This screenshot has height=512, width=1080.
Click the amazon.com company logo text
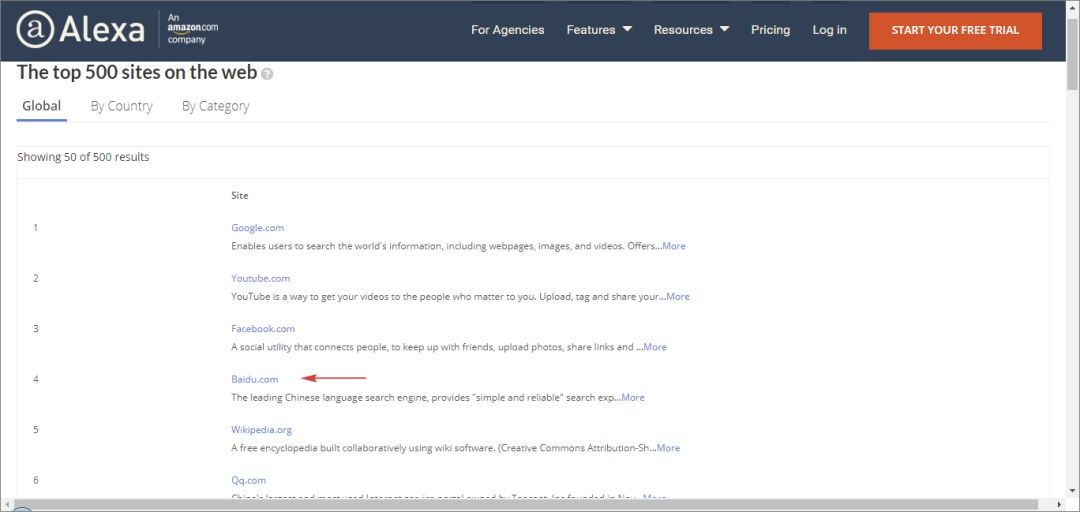tap(193, 29)
